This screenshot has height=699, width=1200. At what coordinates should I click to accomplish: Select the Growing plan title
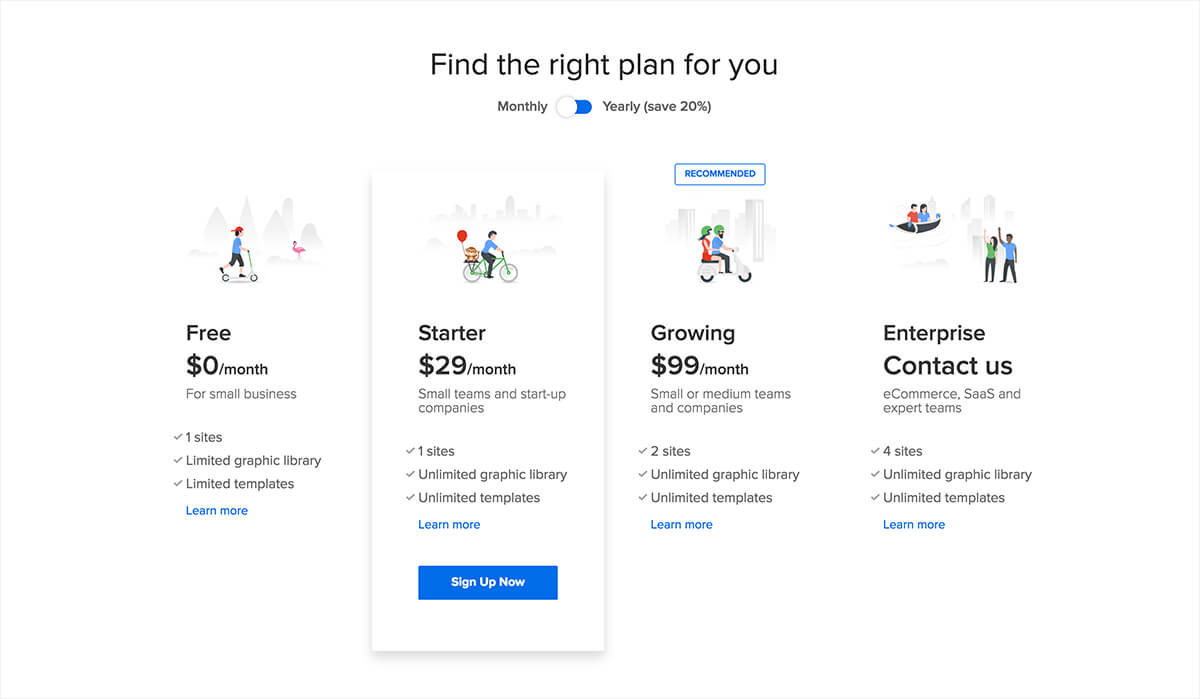tap(692, 333)
